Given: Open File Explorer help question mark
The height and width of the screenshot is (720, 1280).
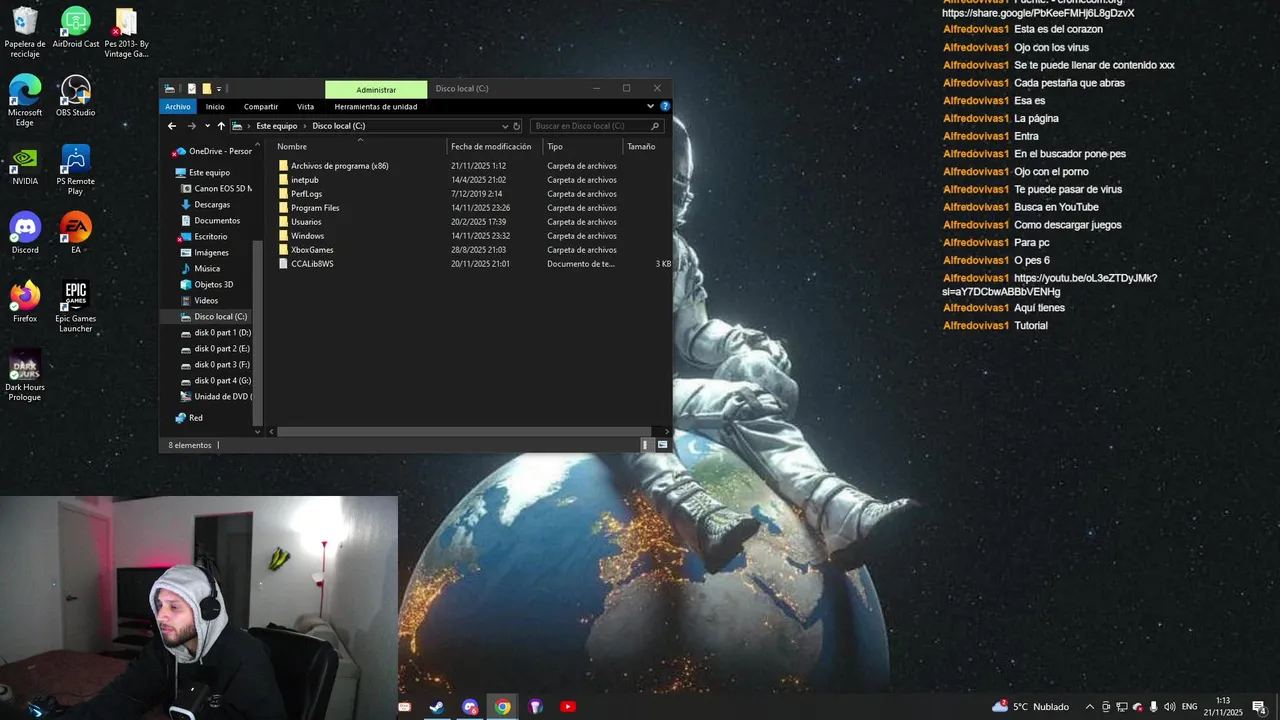Looking at the screenshot, I should (x=665, y=106).
